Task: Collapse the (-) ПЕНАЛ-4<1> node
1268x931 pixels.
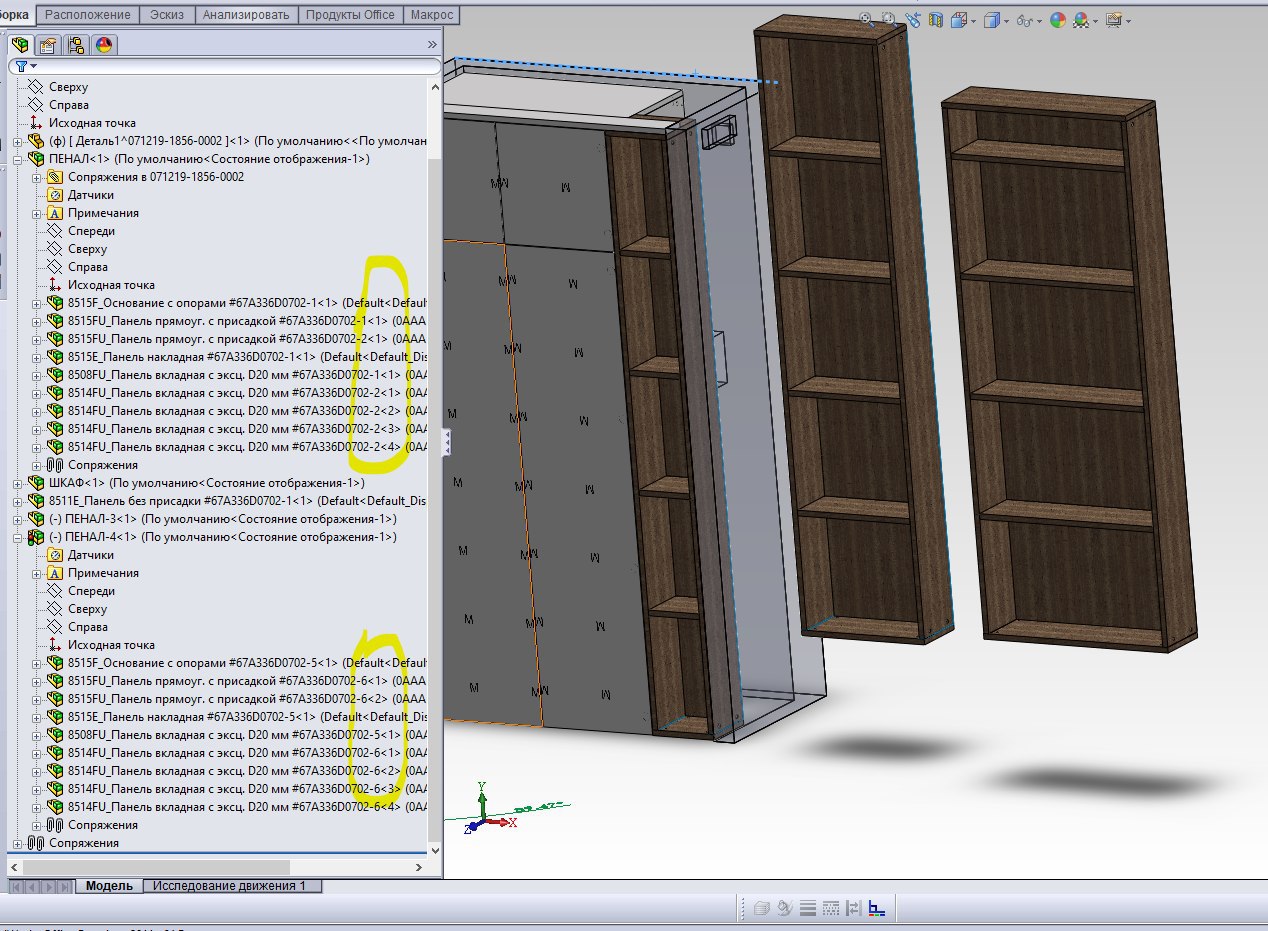Action: [x=17, y=537]
